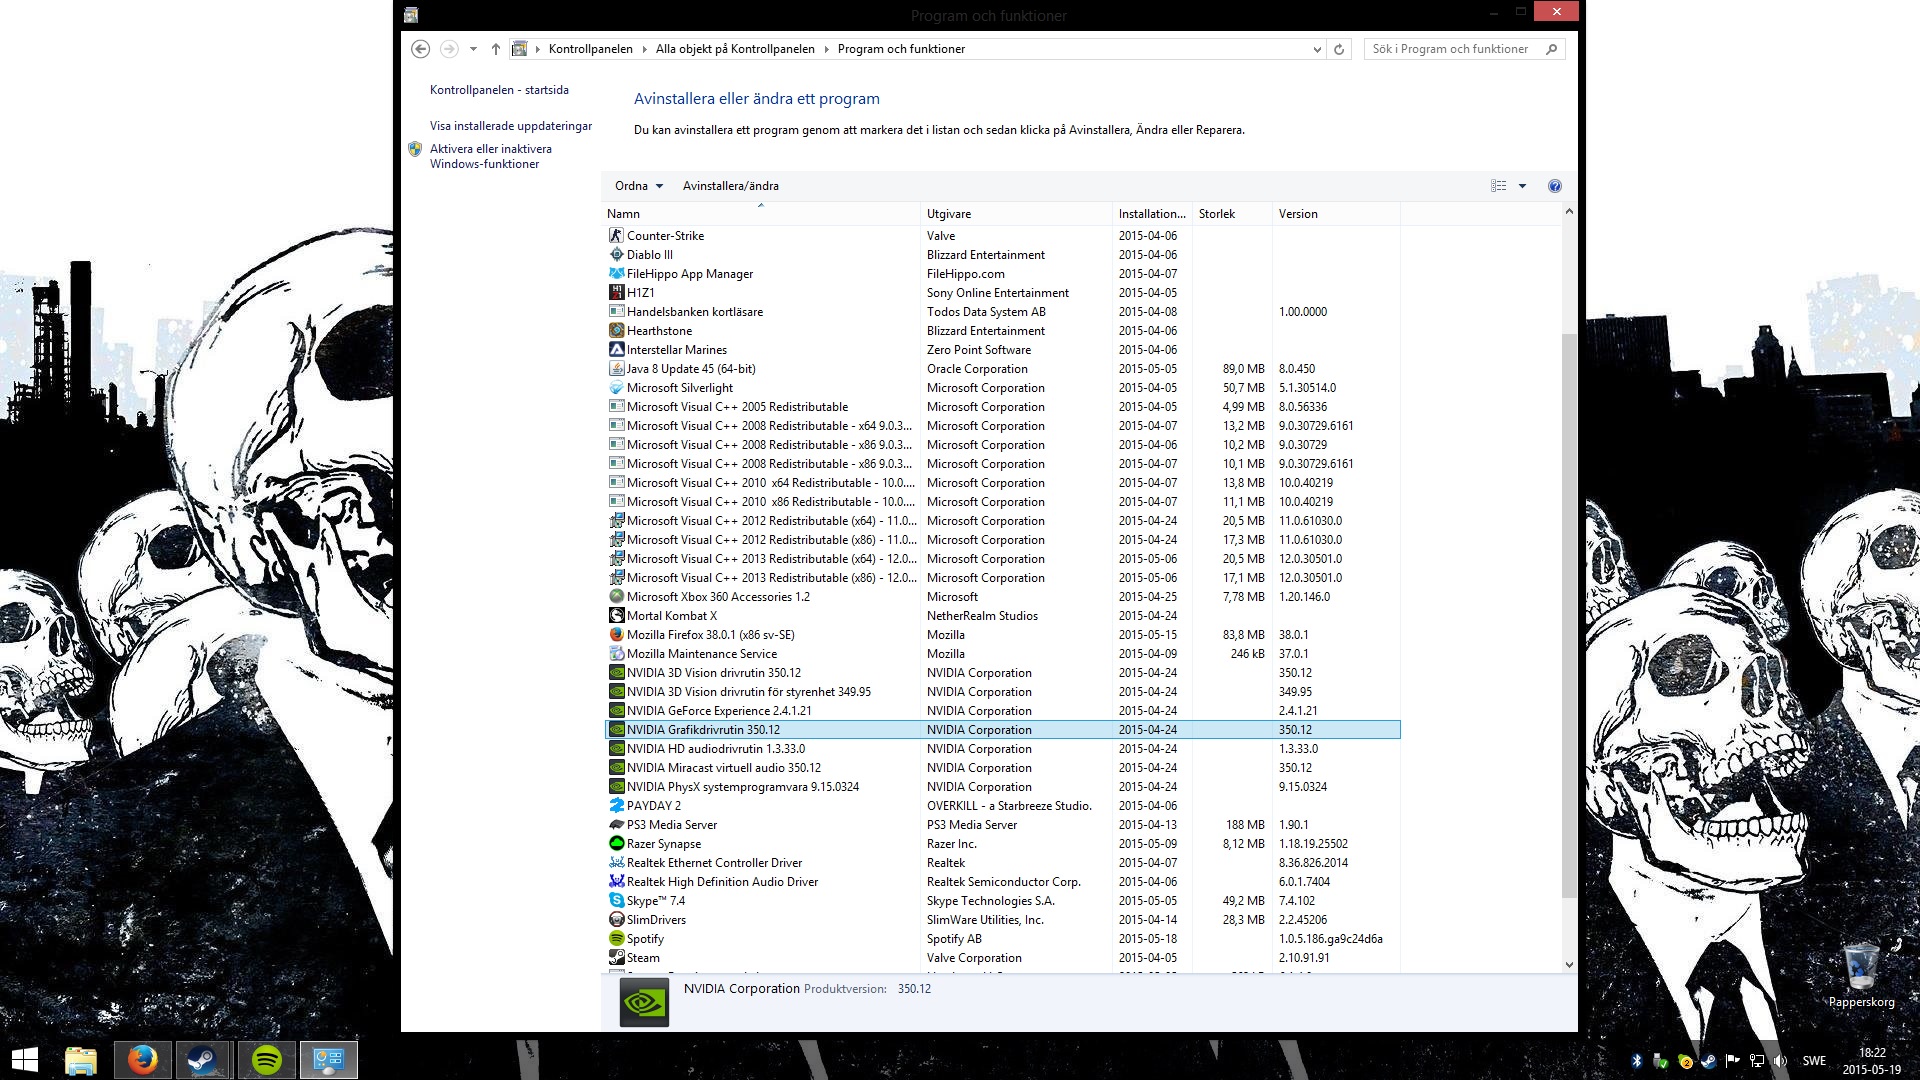Click the Hearthstone program icon
Image resolution: width=1920 pixels, height=1080 pixels.
tap(616, 331)
